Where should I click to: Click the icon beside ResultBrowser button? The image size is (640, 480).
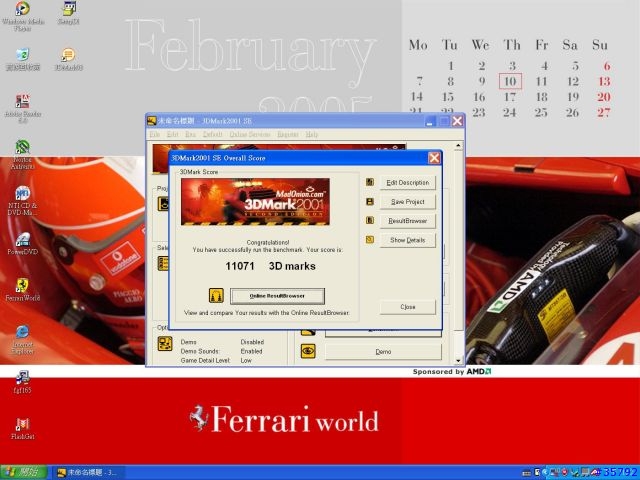coord(370,220)
